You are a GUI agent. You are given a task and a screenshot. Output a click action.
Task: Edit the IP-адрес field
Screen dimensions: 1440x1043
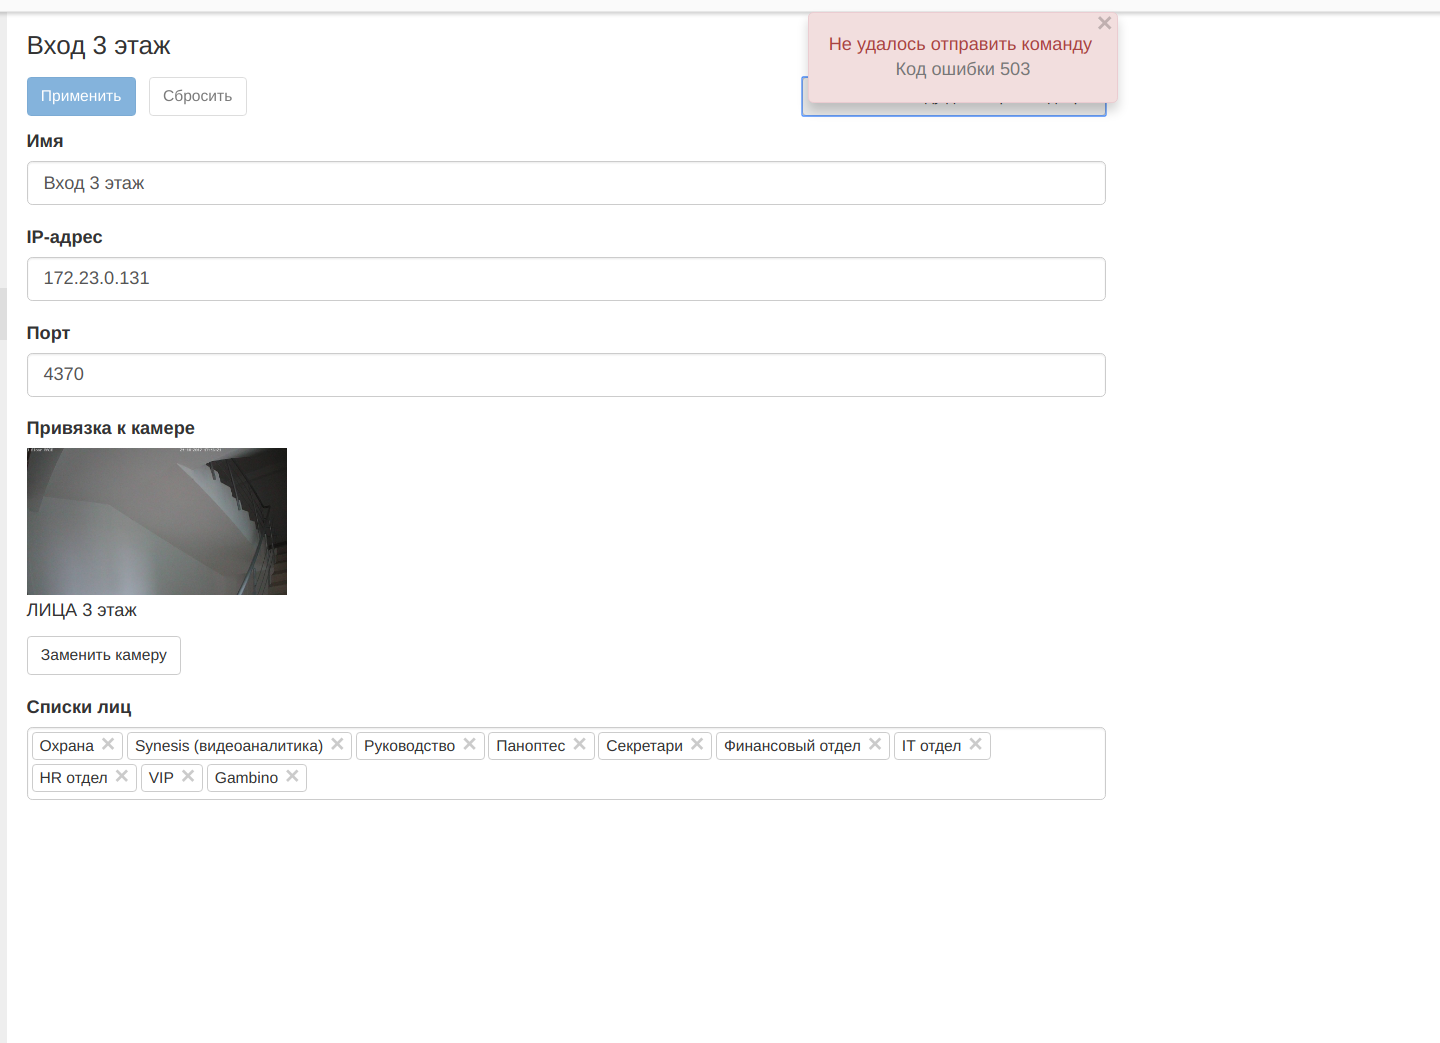pyautogui.click(x=566, y=279)
